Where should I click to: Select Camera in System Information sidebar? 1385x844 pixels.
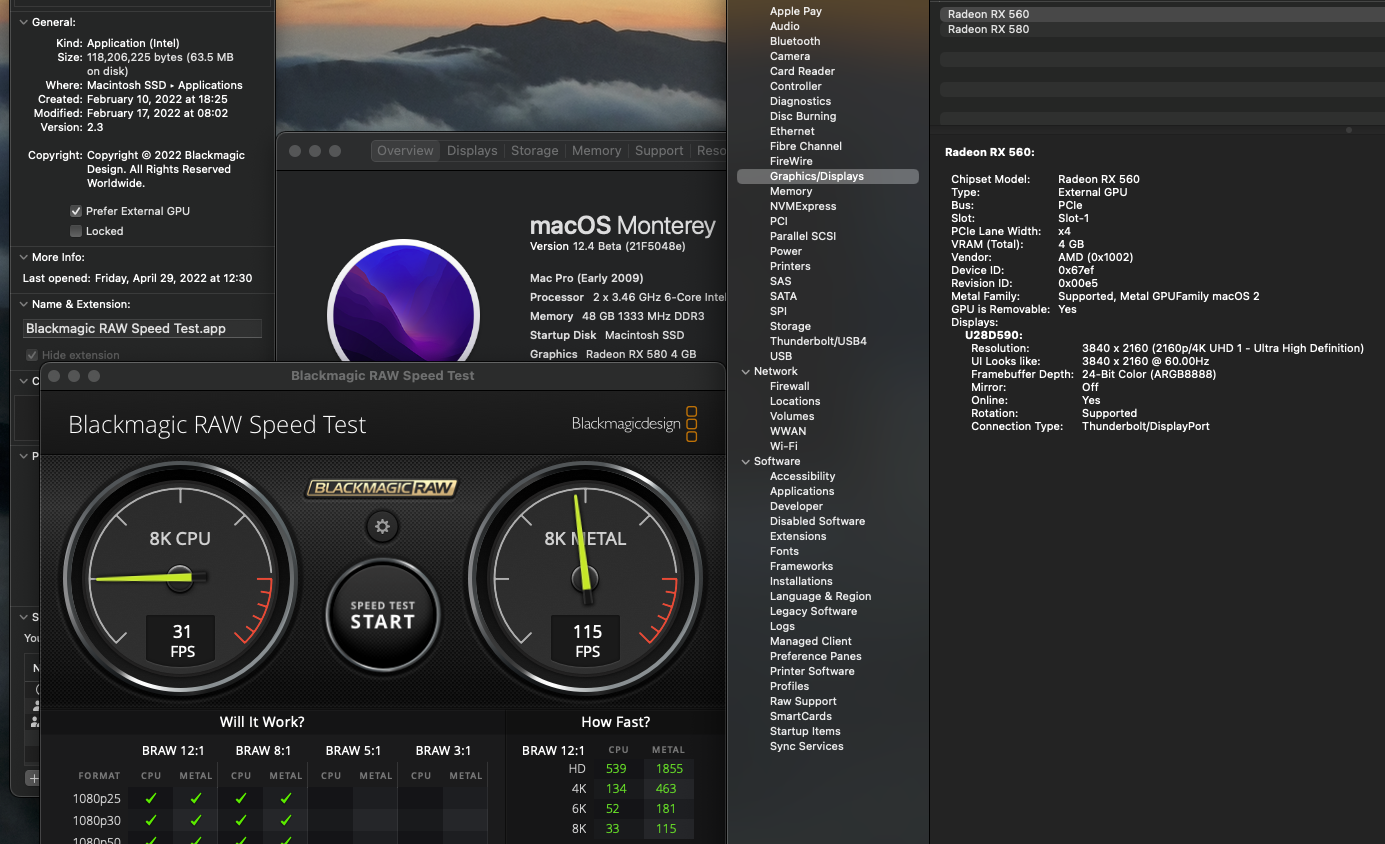point(790,56)
